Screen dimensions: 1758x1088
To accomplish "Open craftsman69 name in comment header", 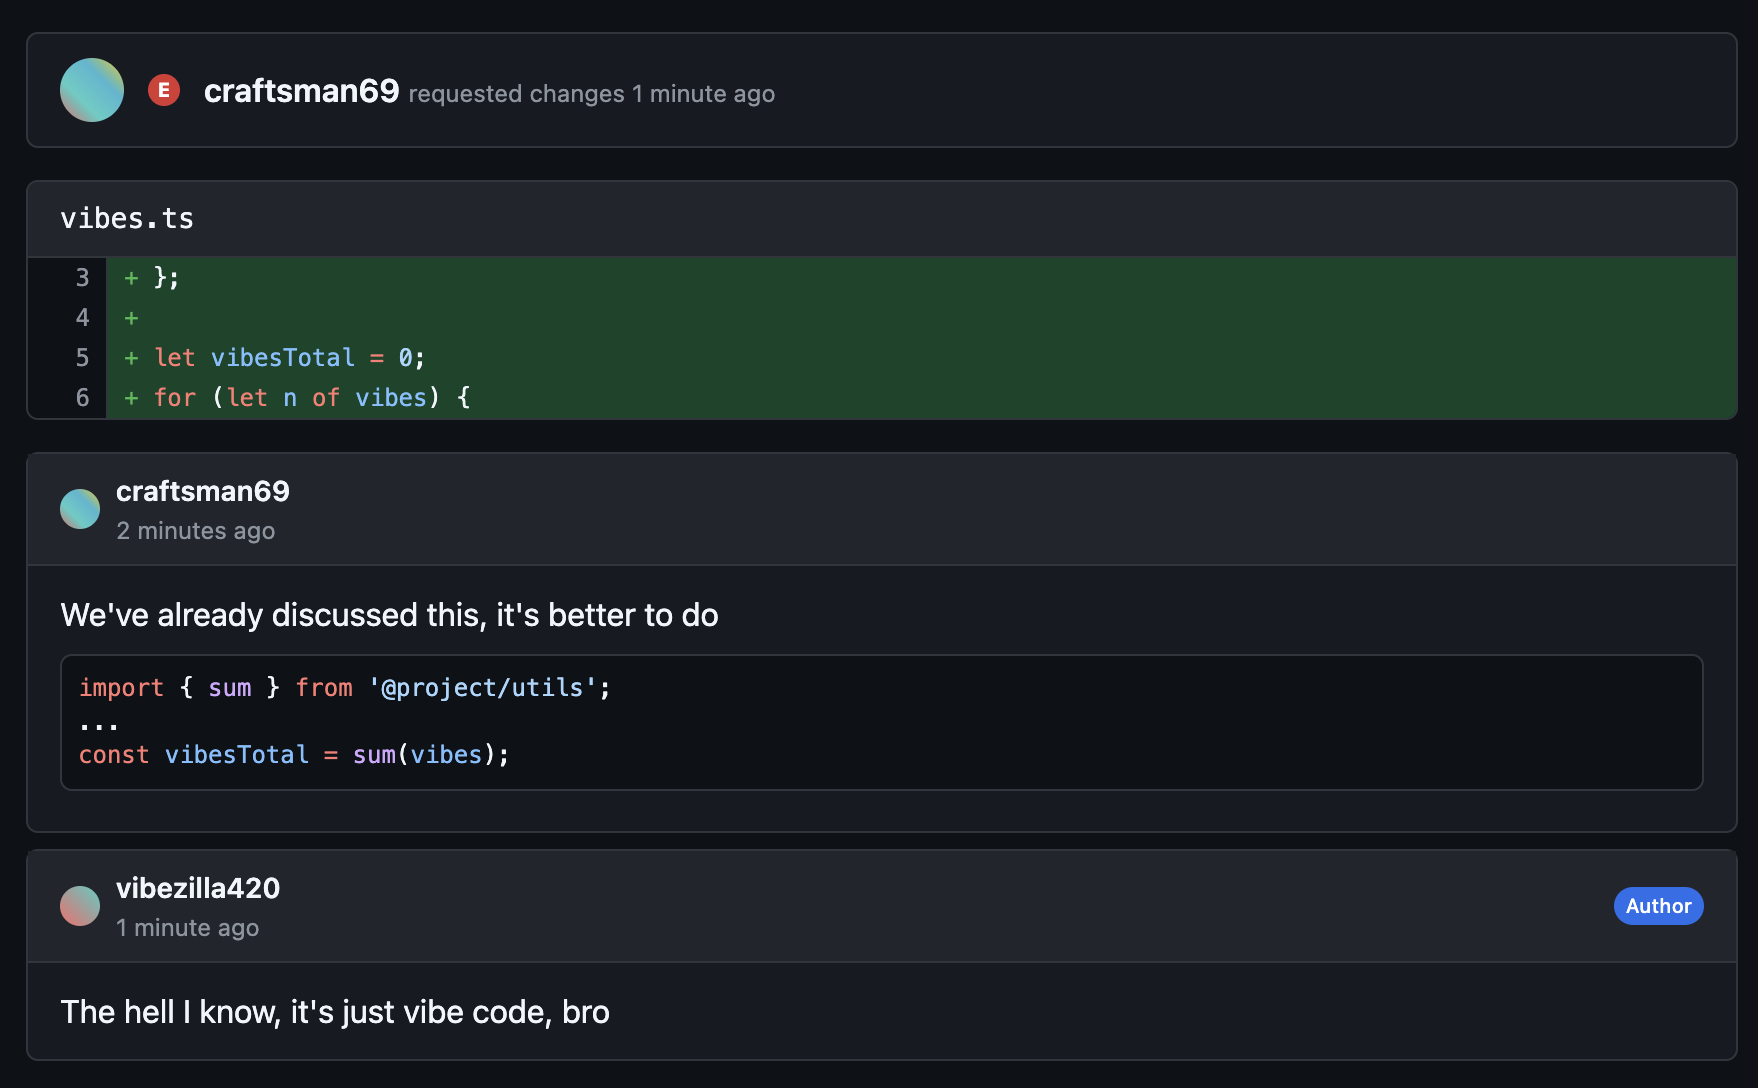I will (x=203, y=491).
